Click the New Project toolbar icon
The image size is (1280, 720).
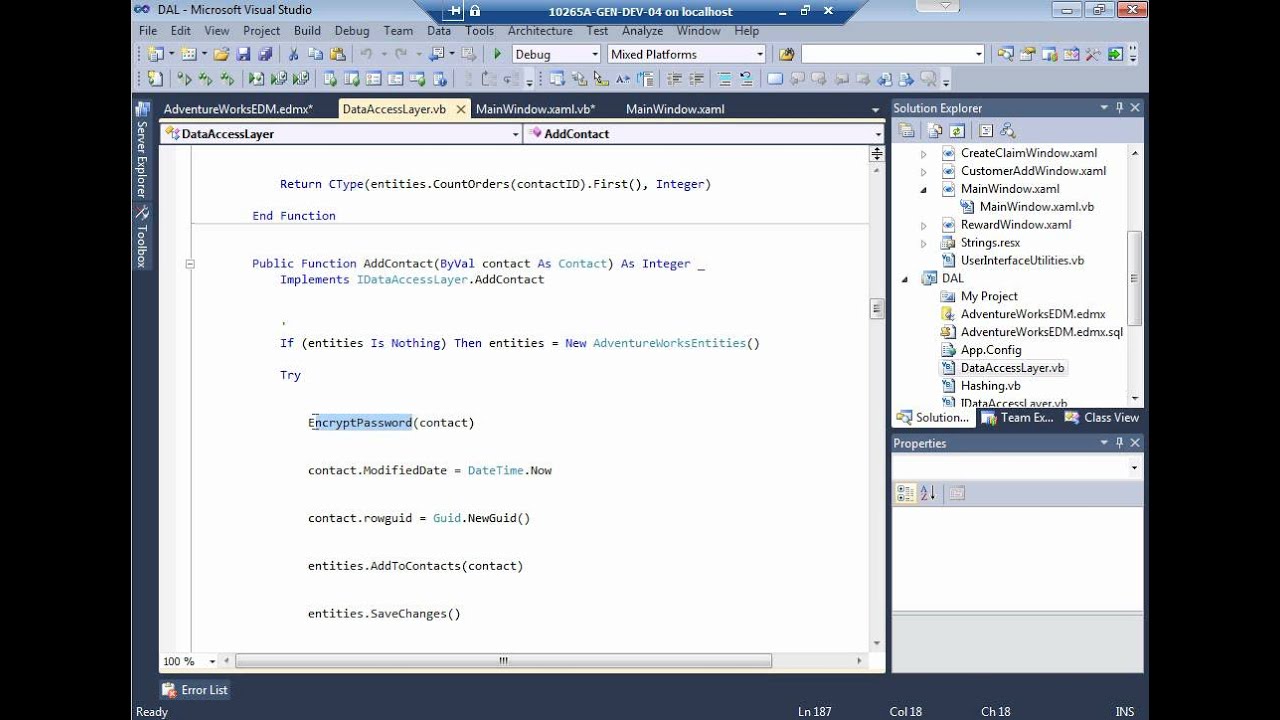tap(155, 54)
